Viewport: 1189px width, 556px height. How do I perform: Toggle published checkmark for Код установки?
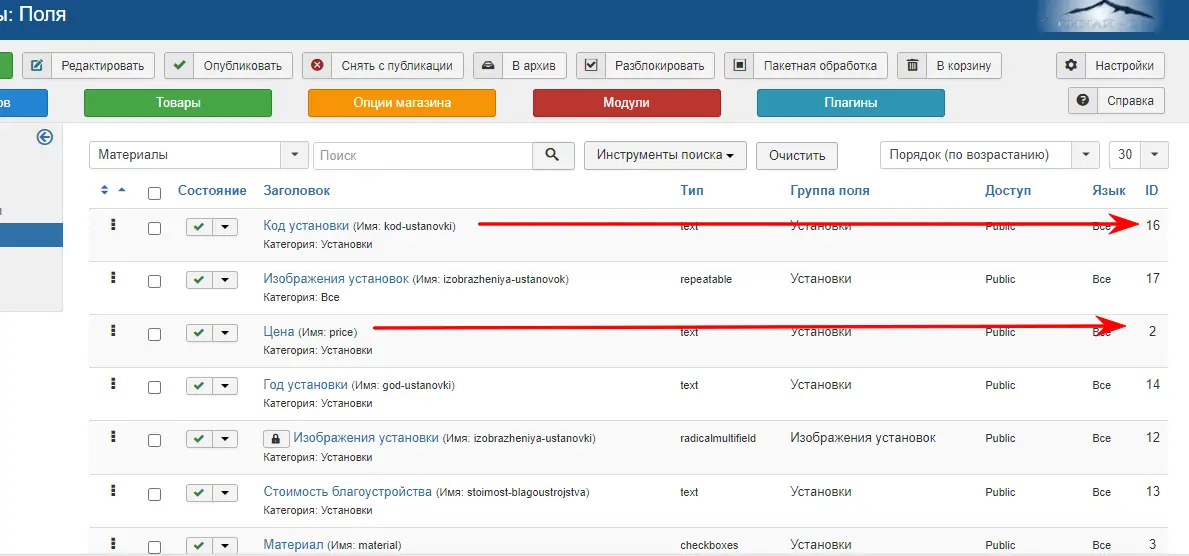[199, 227]
